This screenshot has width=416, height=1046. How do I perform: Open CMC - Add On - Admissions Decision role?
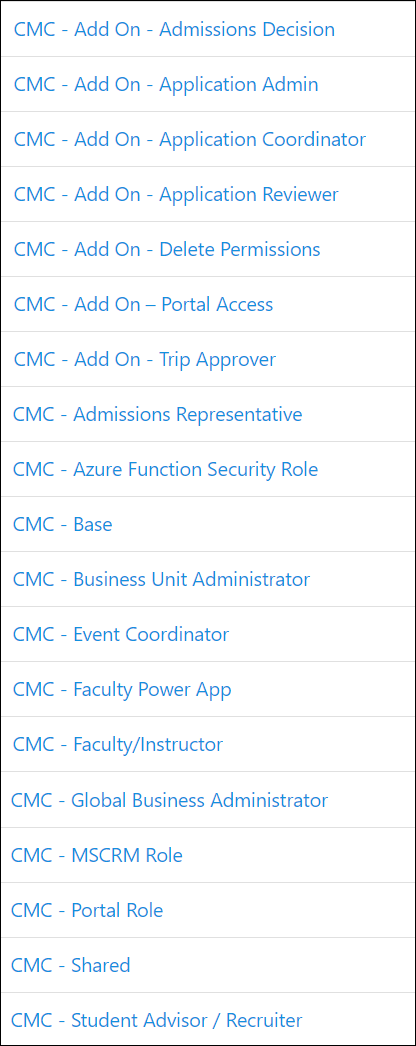coord(174,29)
